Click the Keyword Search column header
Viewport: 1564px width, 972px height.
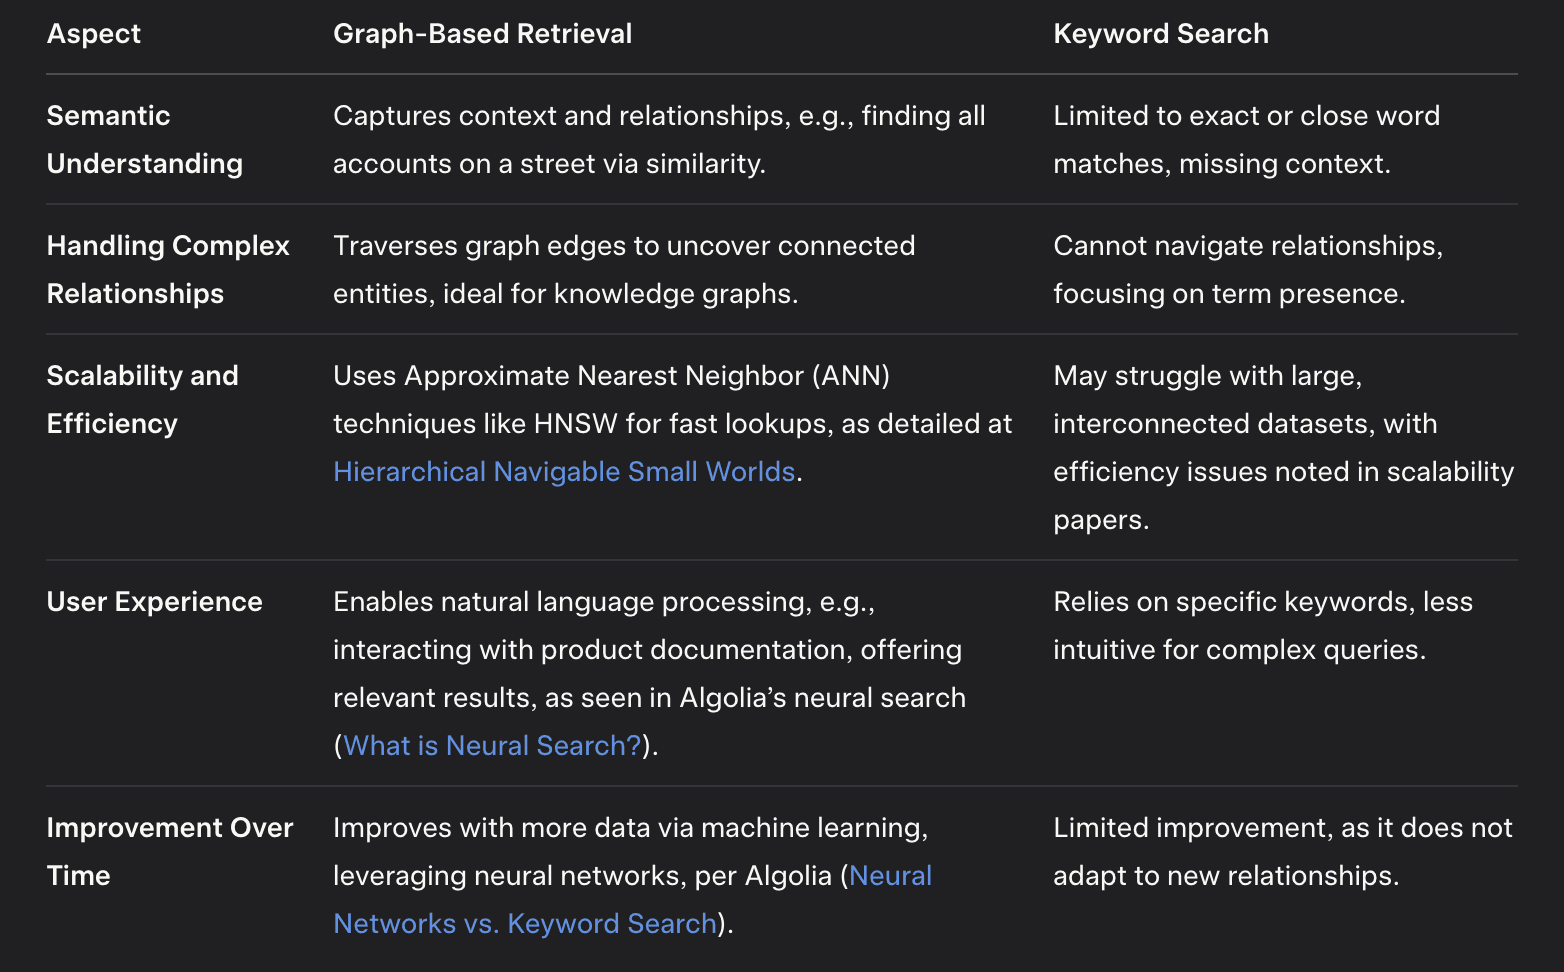click(x=1161, y=33)
